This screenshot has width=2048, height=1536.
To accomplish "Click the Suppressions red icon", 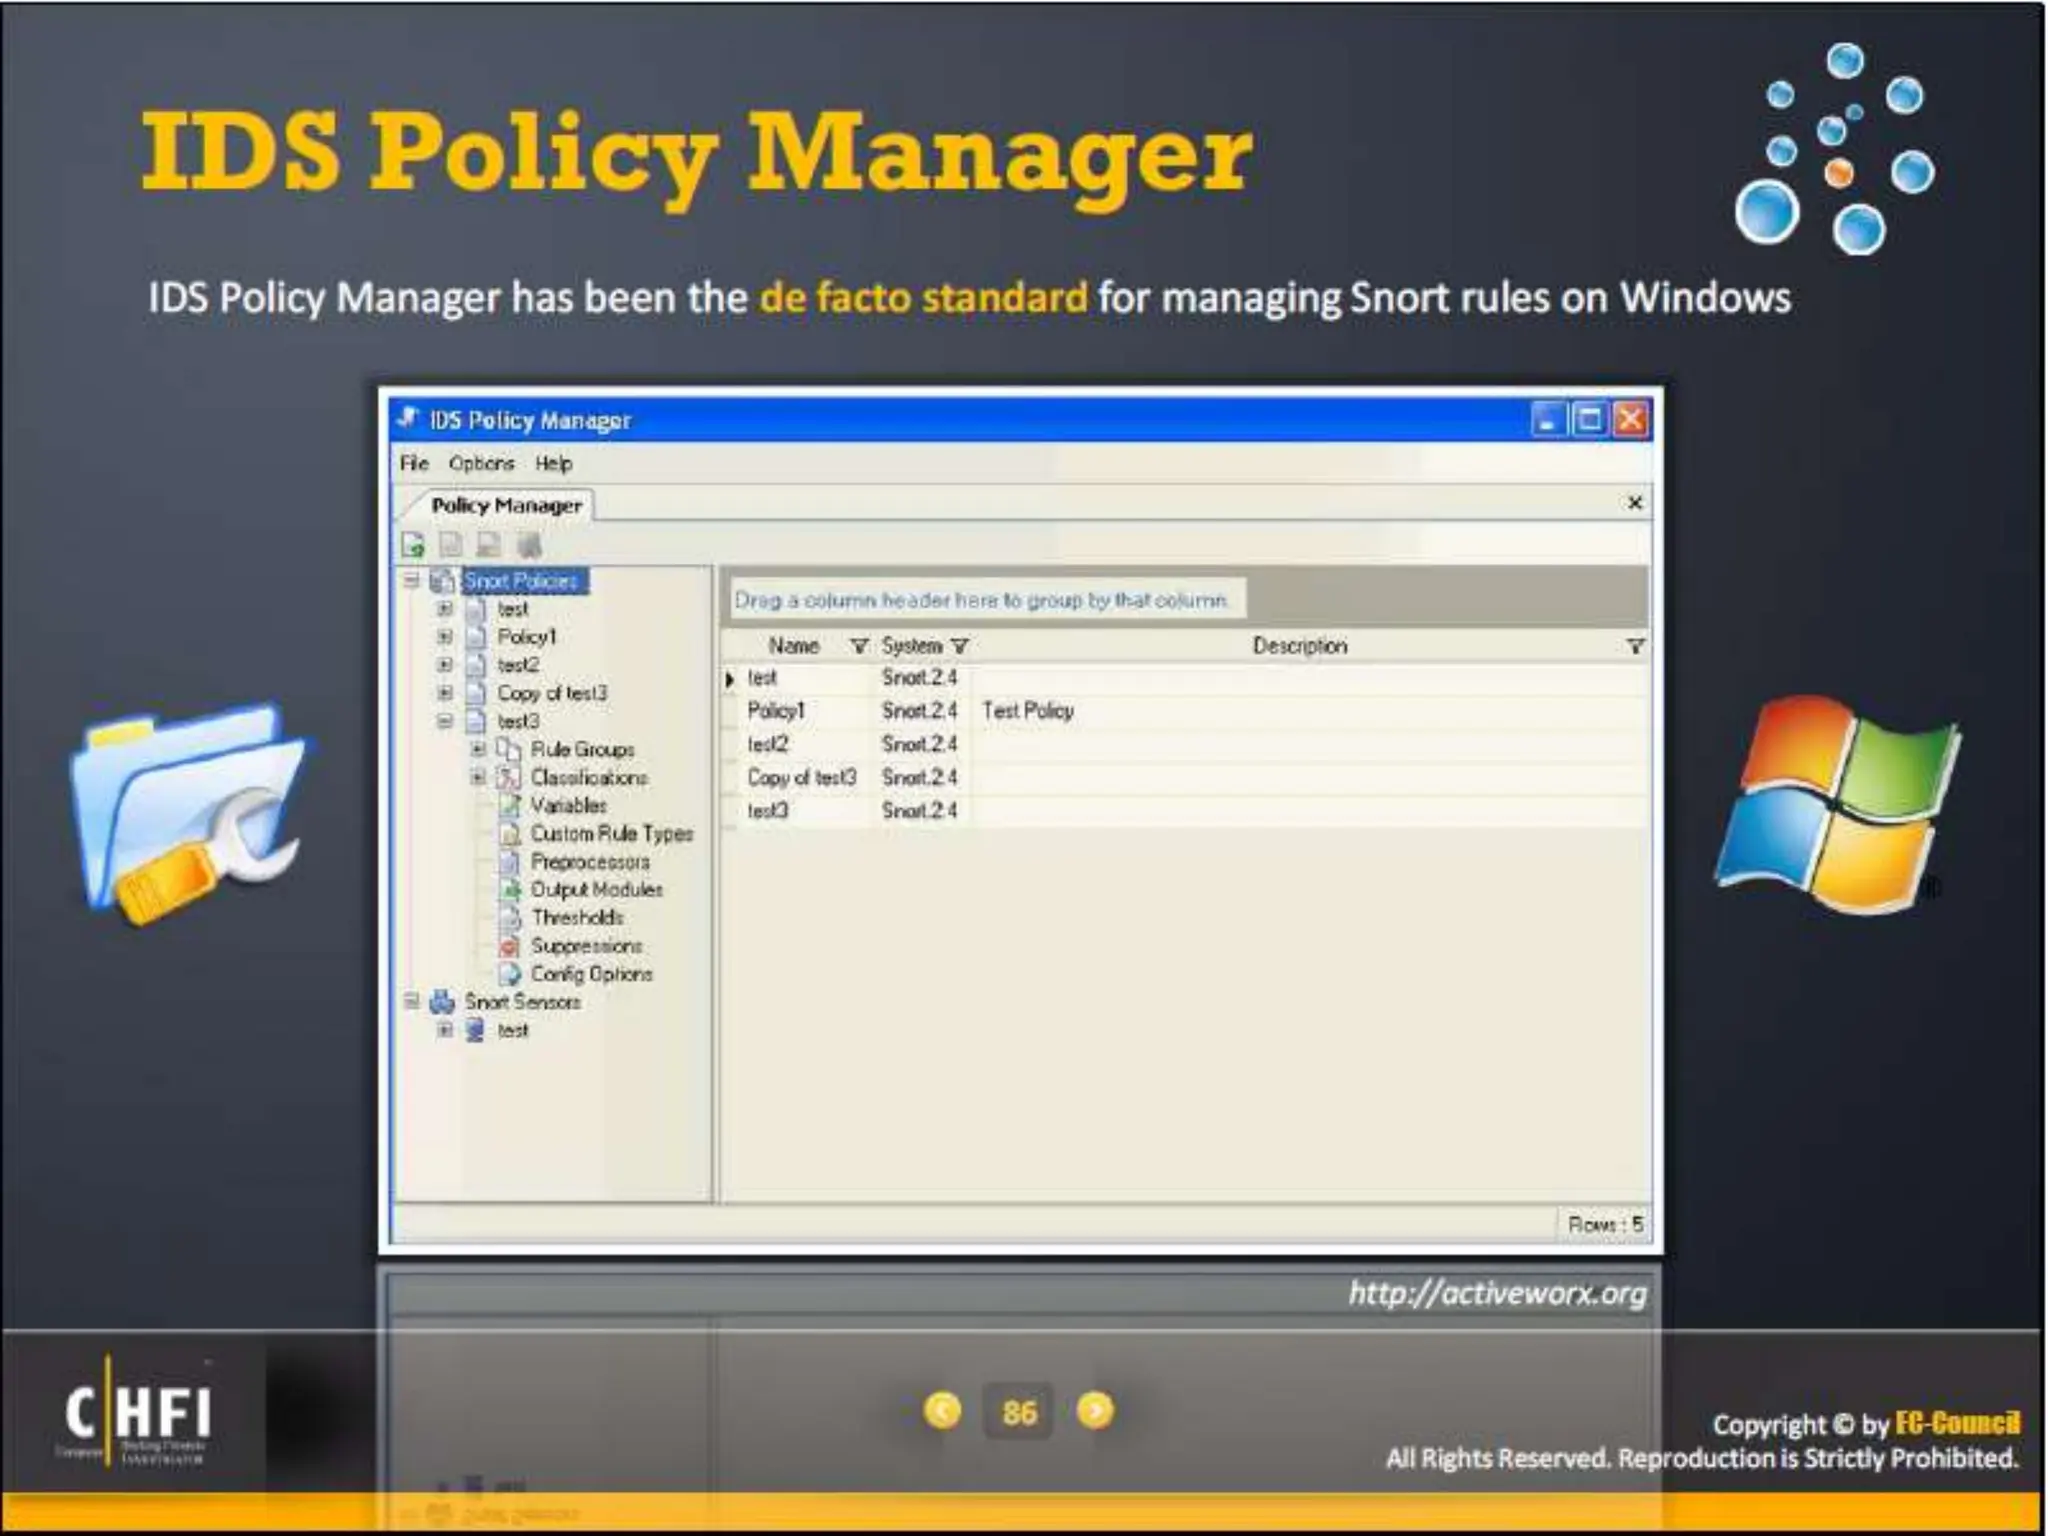I will [x=510, y=946].
